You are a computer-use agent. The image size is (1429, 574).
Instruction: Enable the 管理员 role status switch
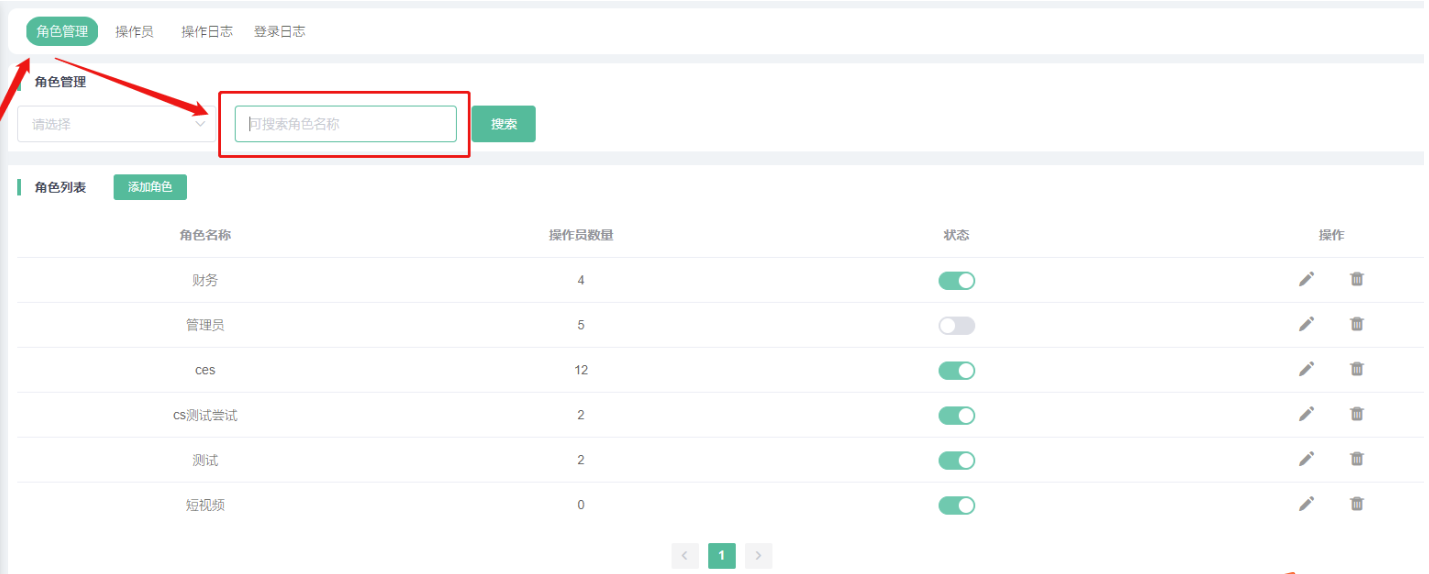point(956,325)
